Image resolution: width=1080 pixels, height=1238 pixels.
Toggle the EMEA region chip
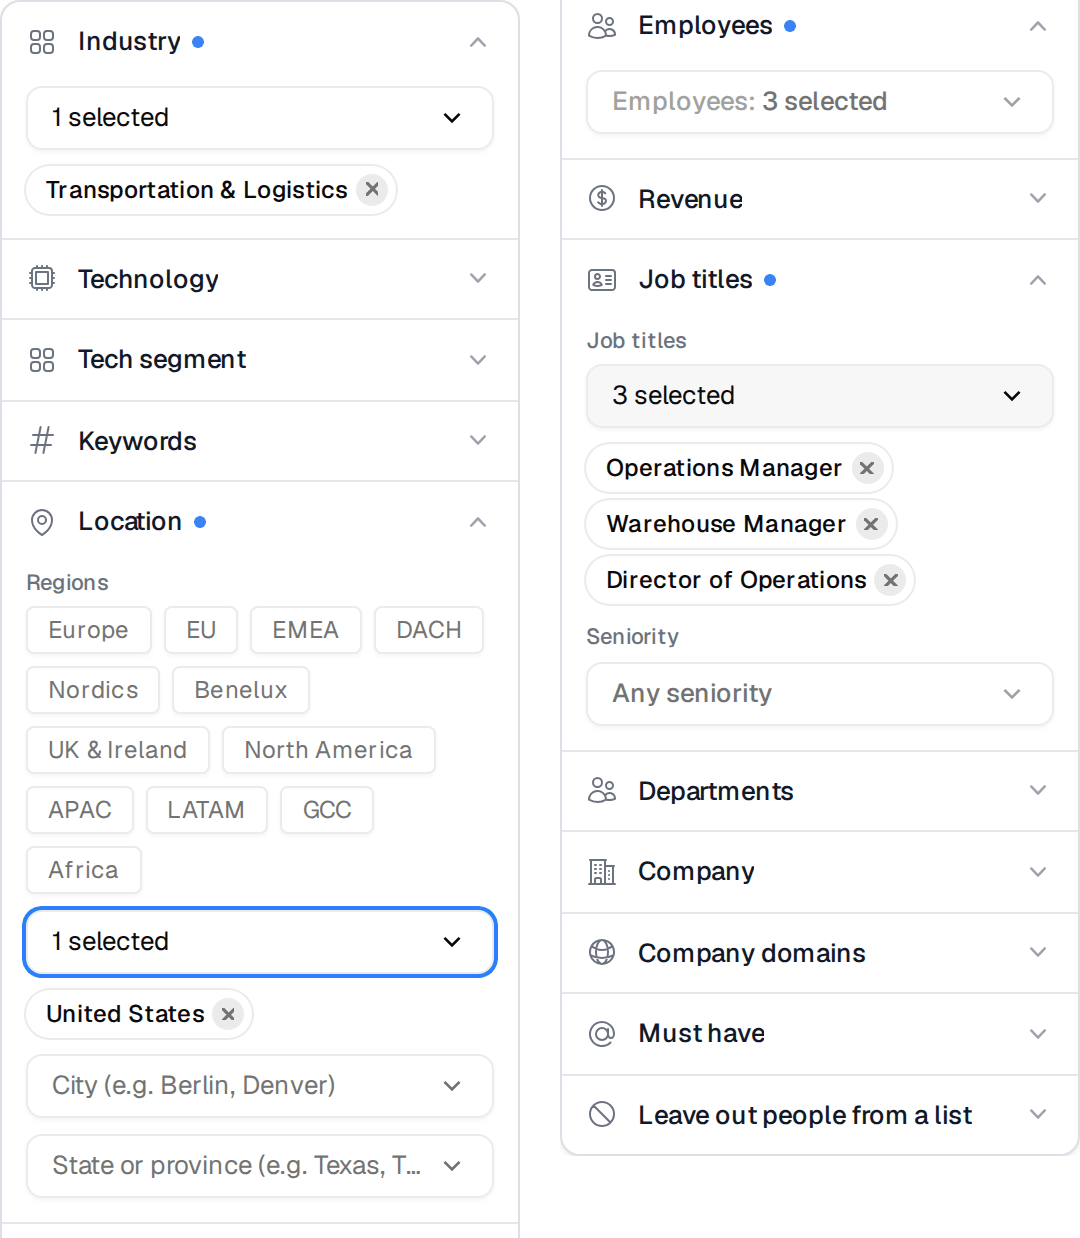[306, 630]
